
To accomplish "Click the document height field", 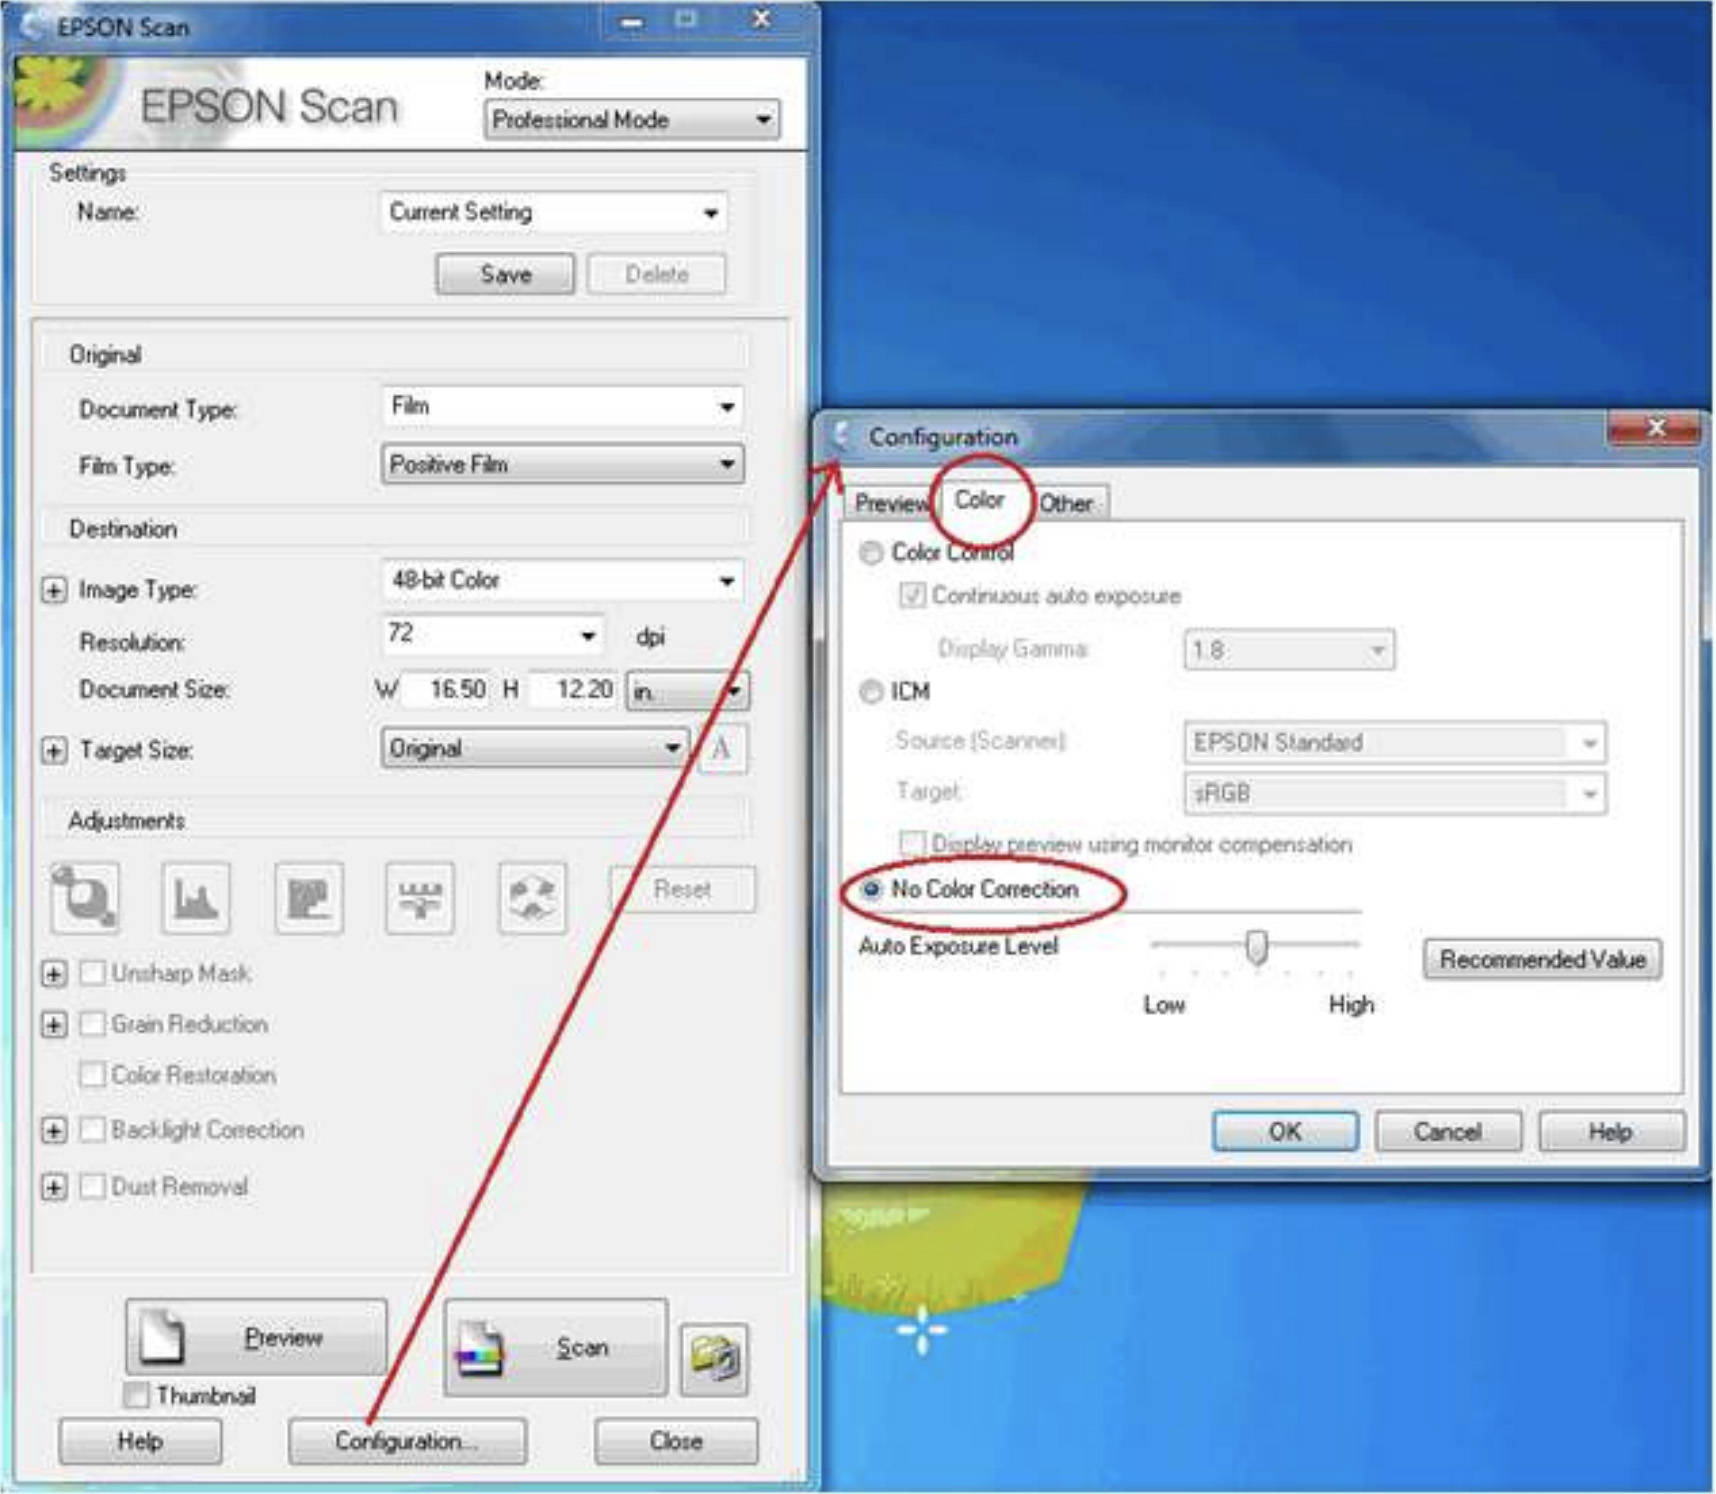I will (x=572, y=690).
